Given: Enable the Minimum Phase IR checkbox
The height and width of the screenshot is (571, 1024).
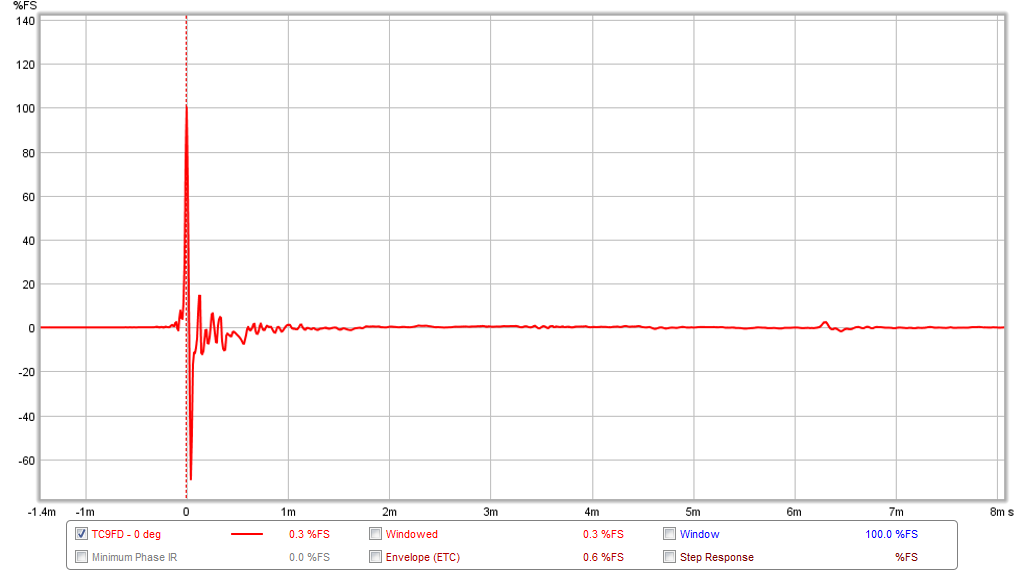Looking at the screenshot, I should pyautogui.click(x=82, y=557).
